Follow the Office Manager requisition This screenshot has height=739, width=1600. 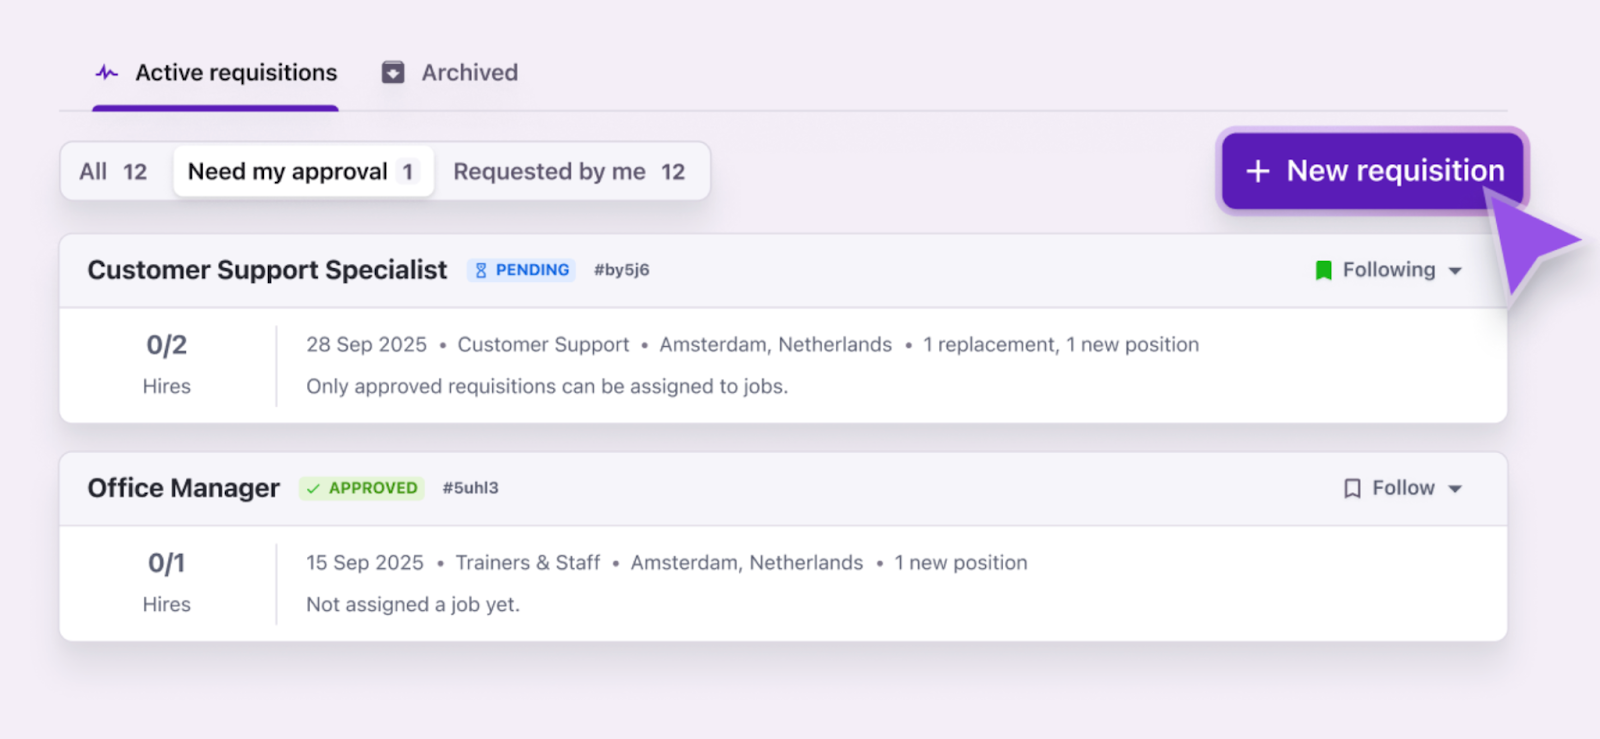point(1402,488)
